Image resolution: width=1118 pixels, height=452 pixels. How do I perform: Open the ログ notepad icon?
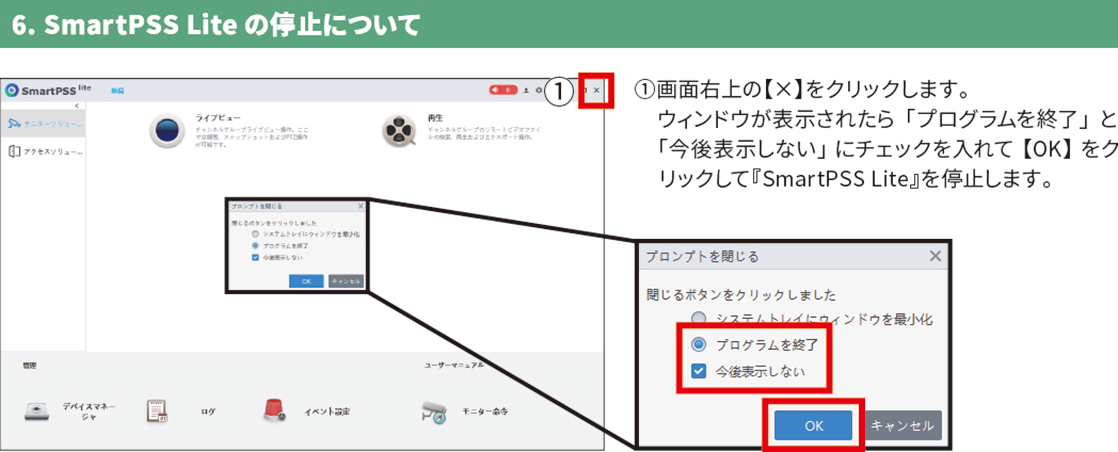pyautogui.click(x=157, y=411)
